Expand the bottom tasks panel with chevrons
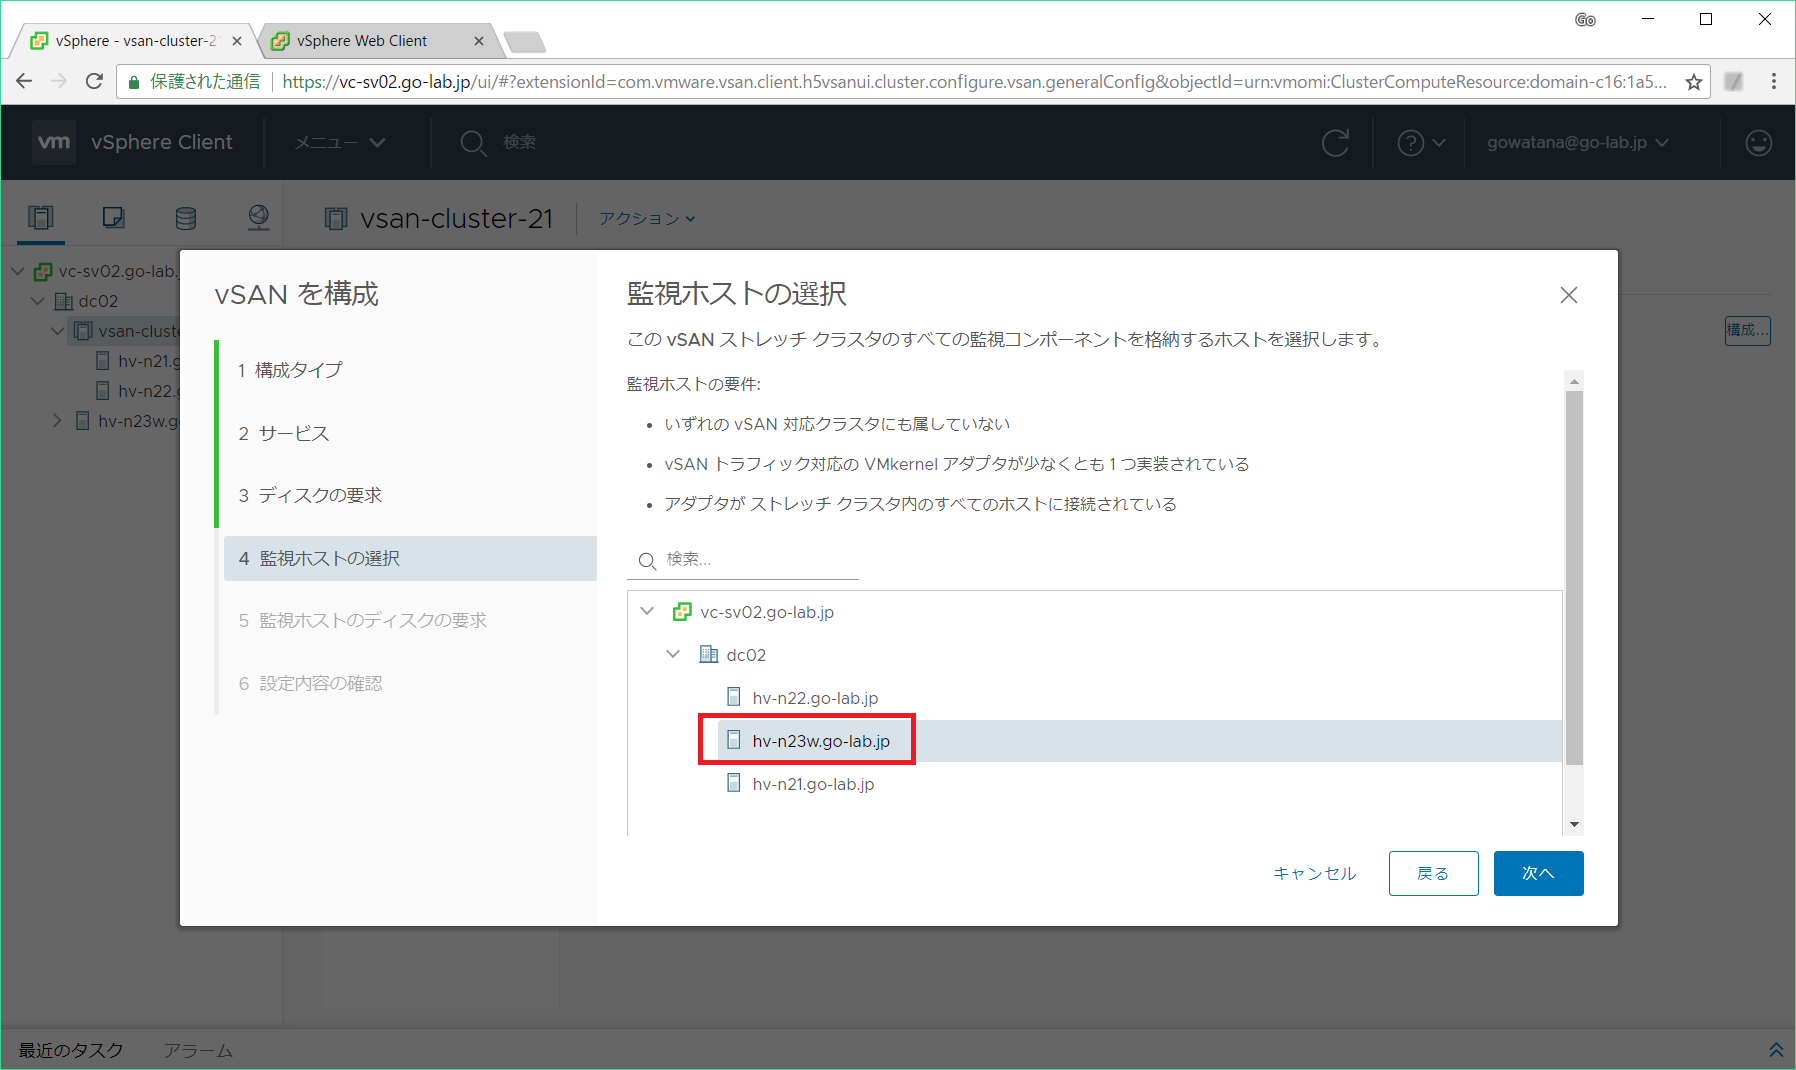 1775,1050
